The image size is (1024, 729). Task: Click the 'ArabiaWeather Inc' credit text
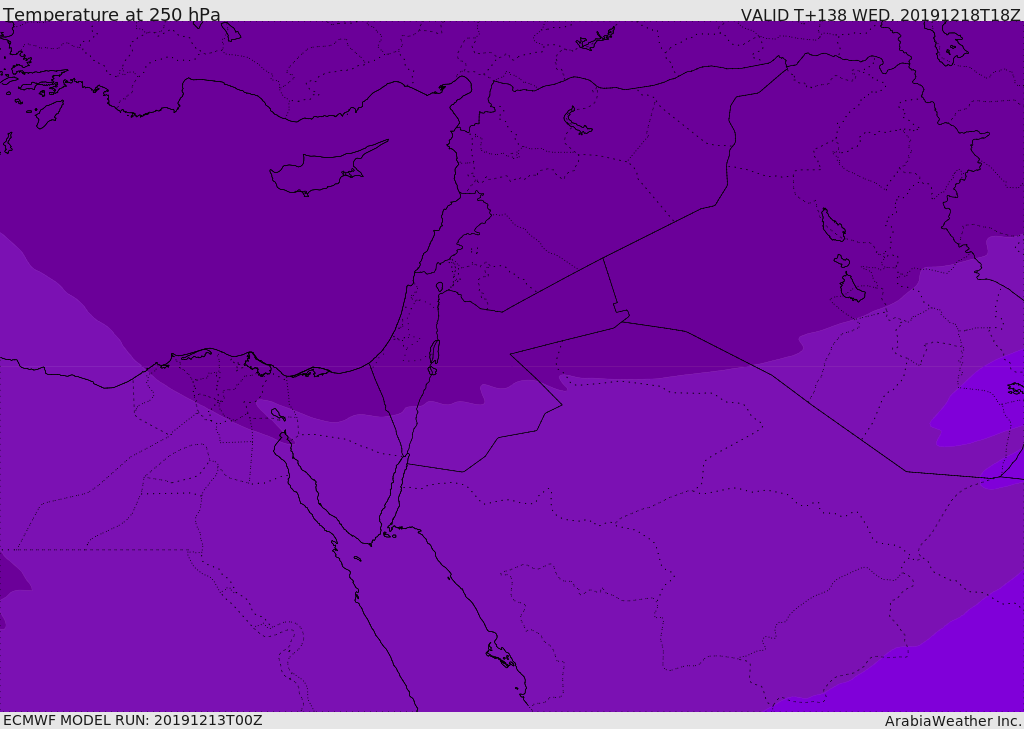[952, 721]
